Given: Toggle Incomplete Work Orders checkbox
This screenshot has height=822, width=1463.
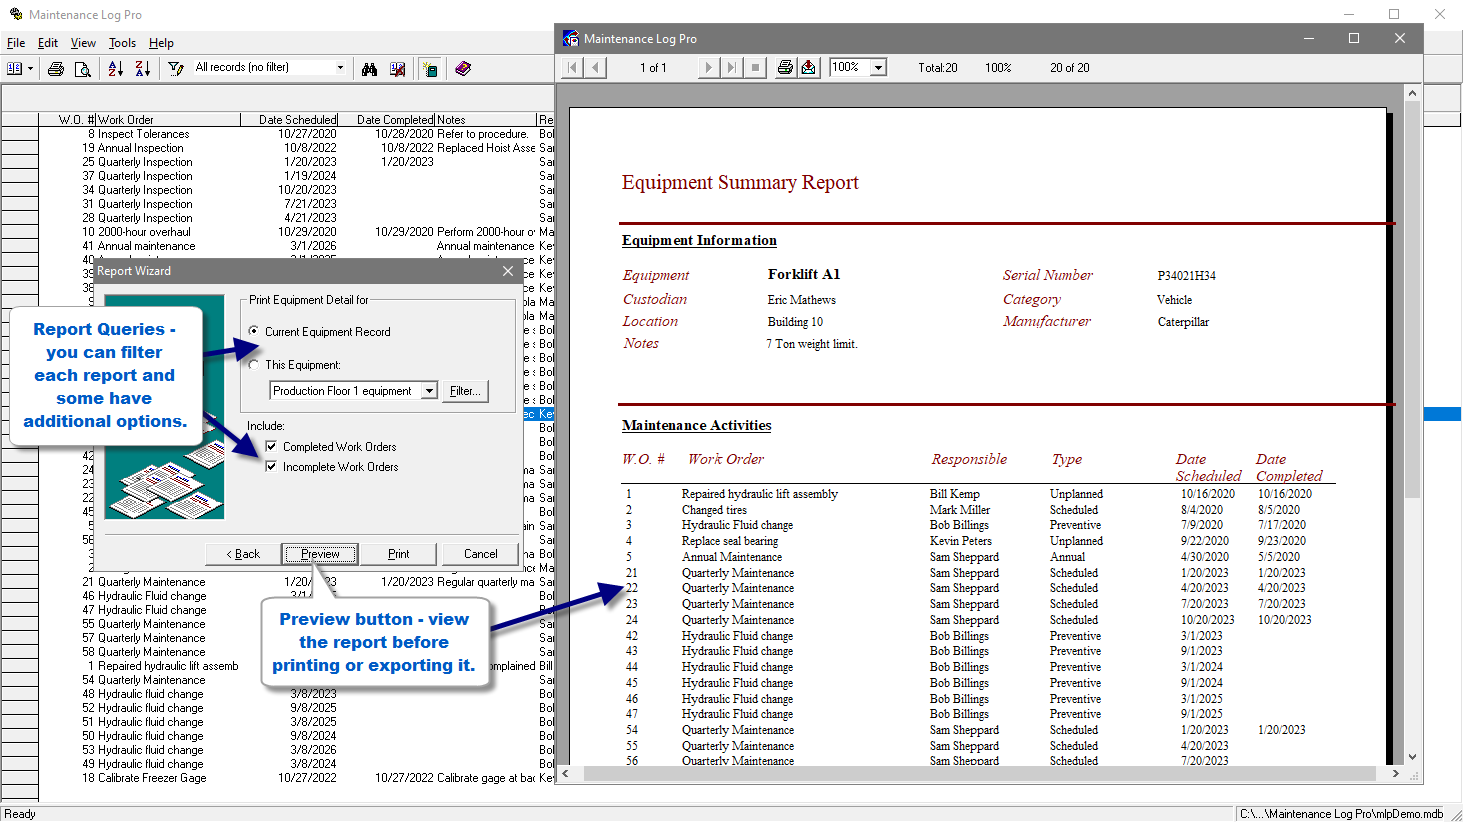Looking at the screenshot, I should (x=271, y=467).
